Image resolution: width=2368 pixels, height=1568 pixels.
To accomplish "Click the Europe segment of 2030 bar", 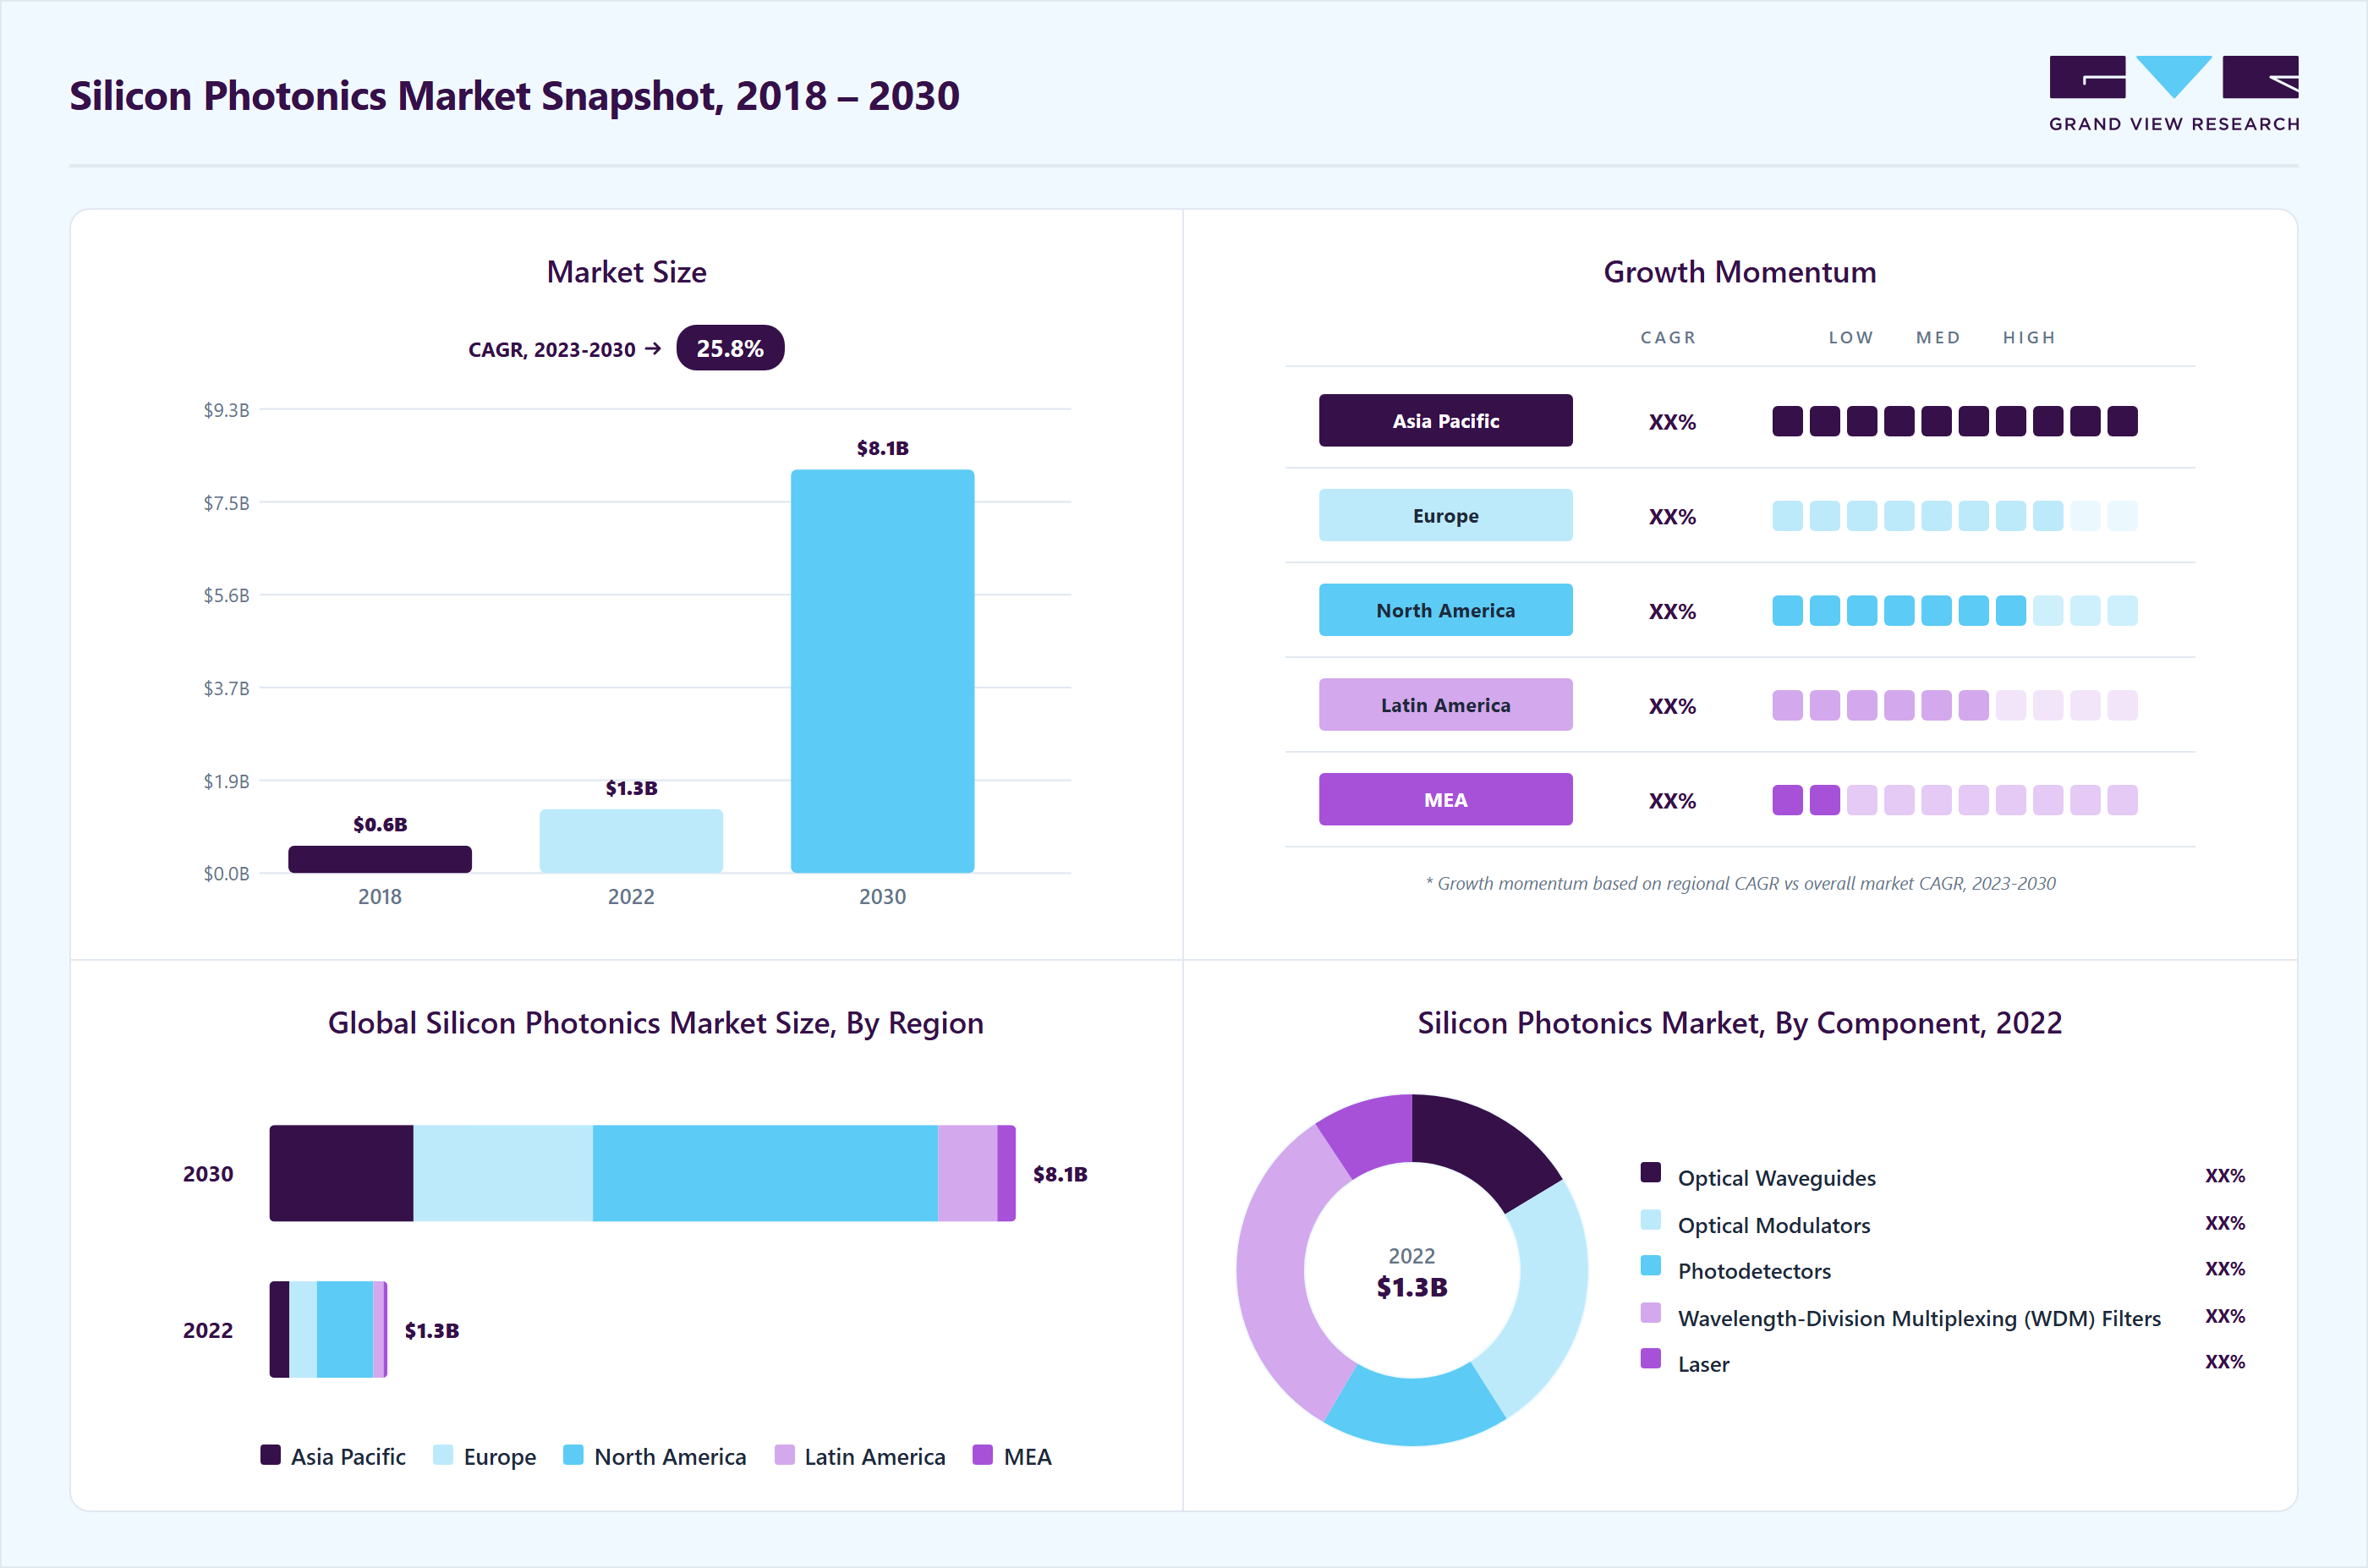I will click(x=503, y=1173).
